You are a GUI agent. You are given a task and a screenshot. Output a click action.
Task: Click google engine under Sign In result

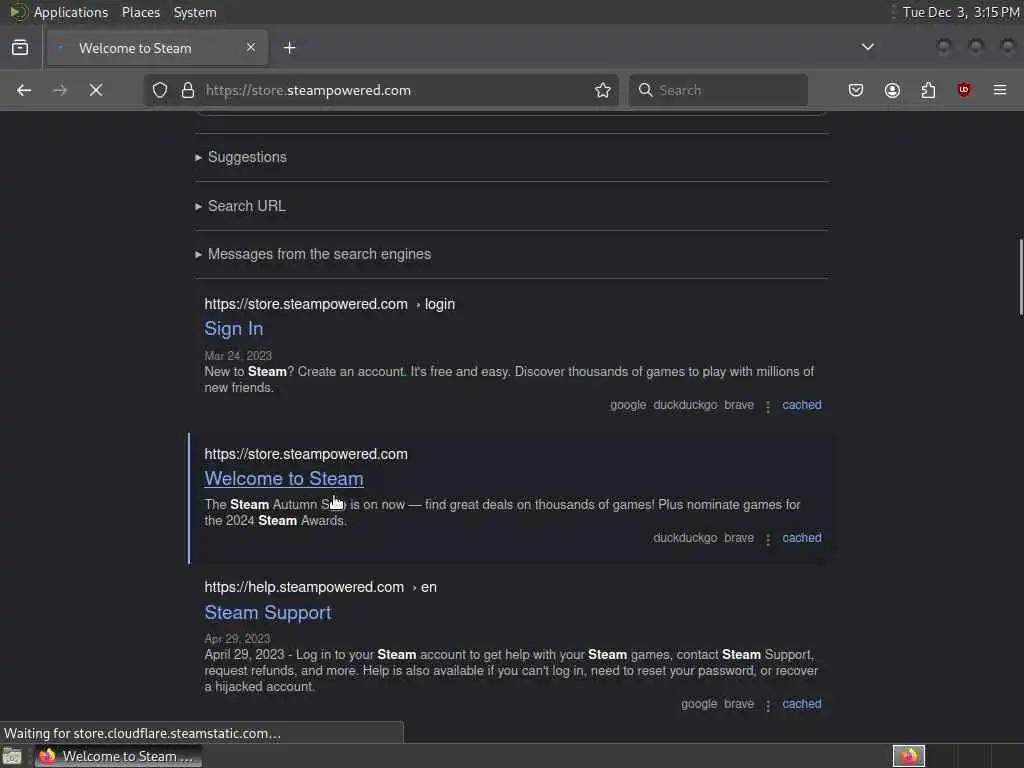tap(628, 405)
